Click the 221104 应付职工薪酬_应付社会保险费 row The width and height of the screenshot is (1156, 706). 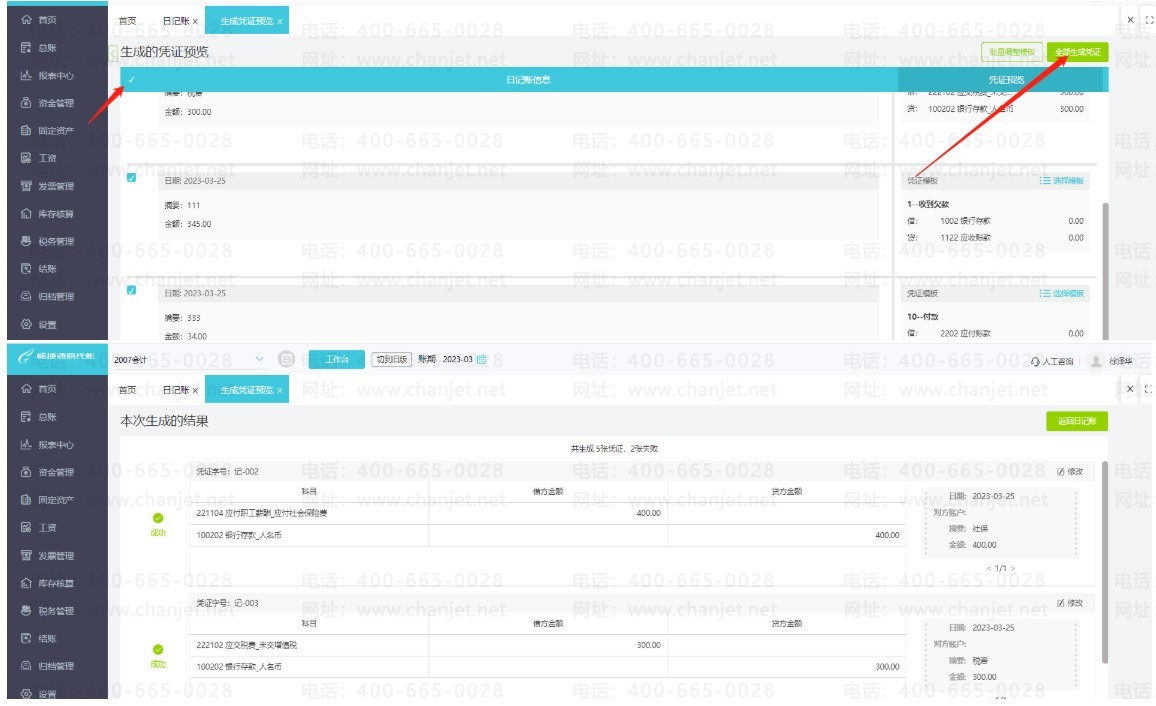pos(547,513)
